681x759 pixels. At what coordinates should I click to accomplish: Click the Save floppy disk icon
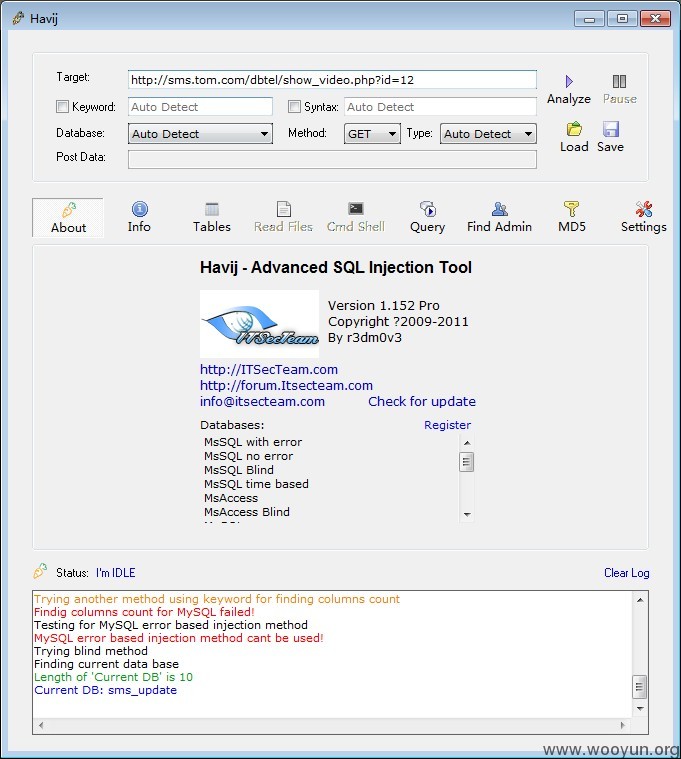pos(610,129)
